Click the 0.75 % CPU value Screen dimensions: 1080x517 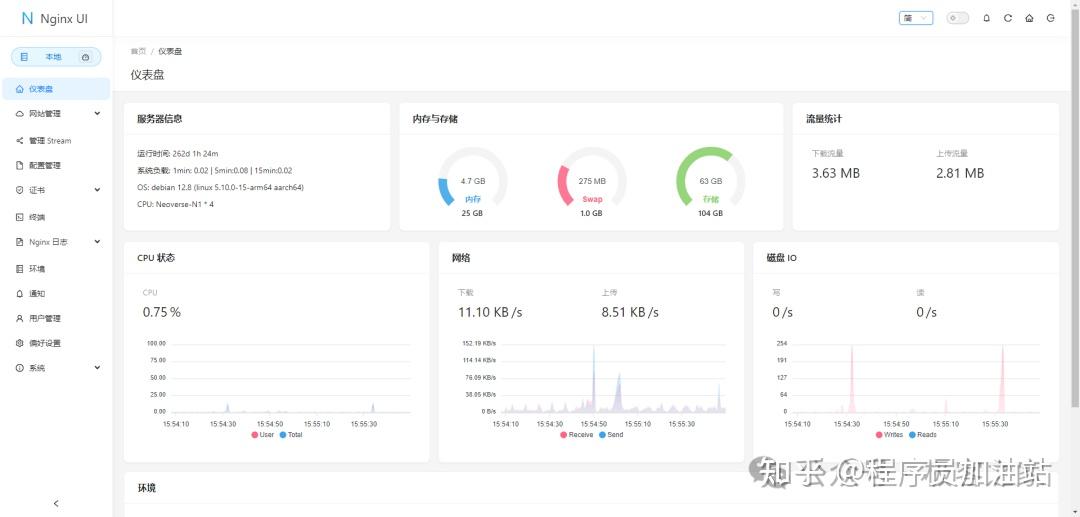(162, 313)
